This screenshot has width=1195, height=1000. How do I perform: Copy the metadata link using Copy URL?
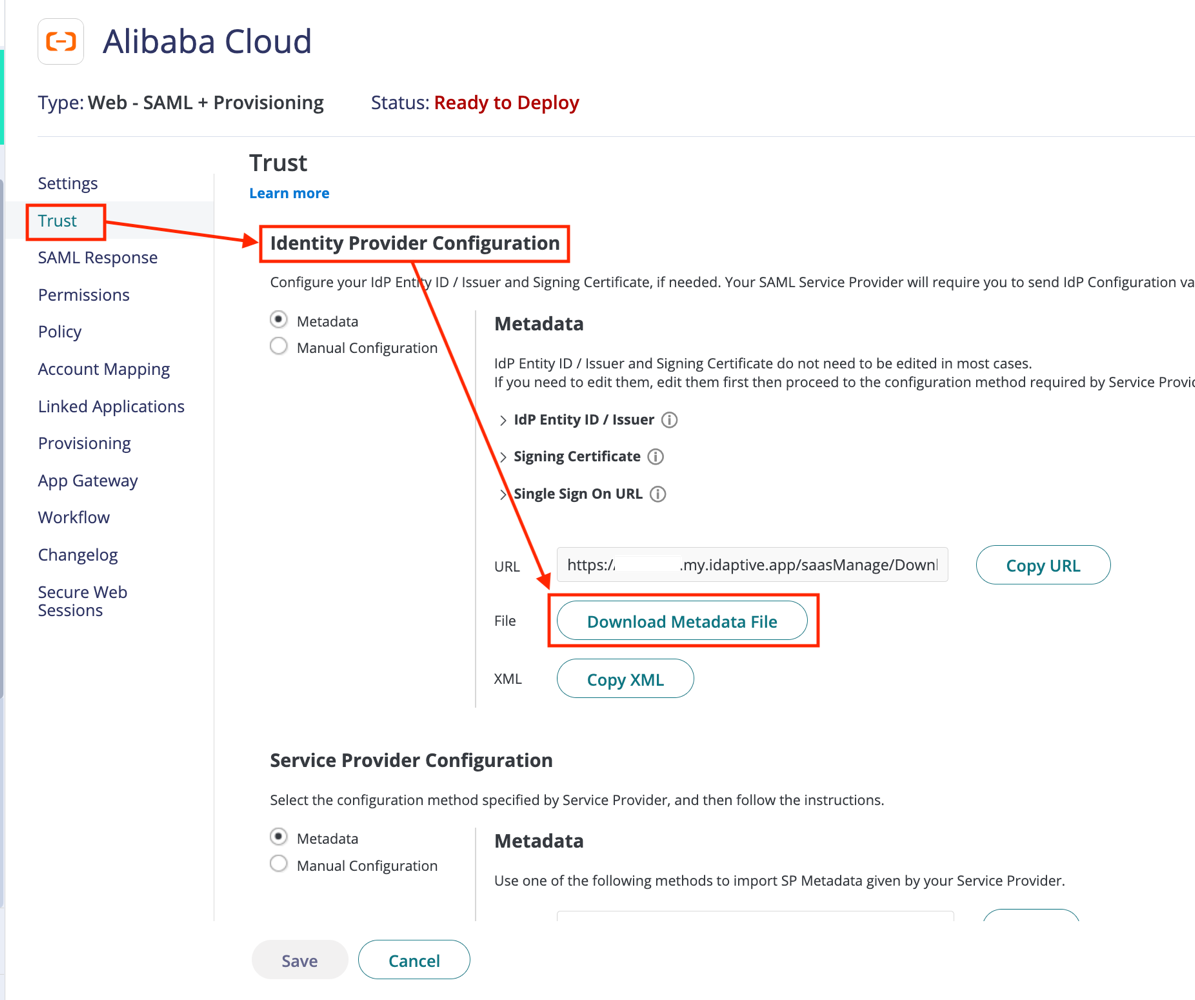[x=1043, y=564]
